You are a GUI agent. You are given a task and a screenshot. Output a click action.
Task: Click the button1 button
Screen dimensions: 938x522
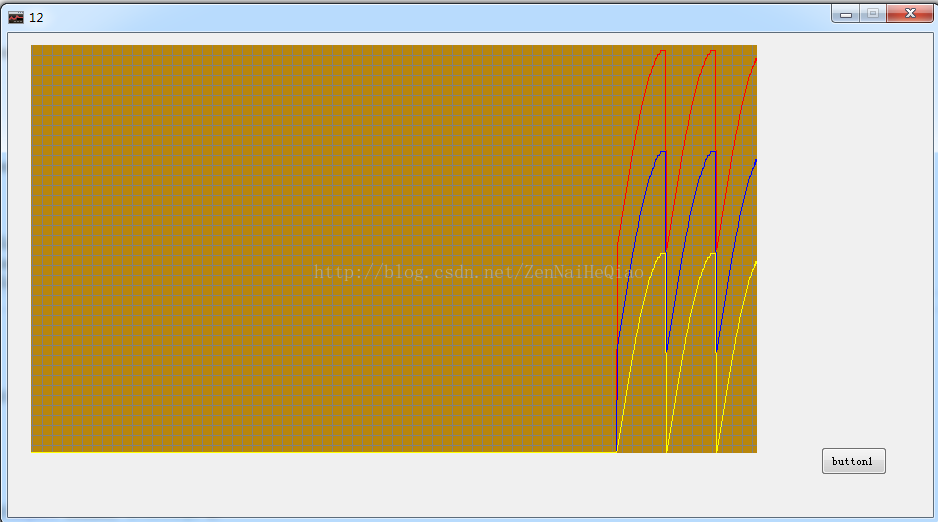click(854, 461)
